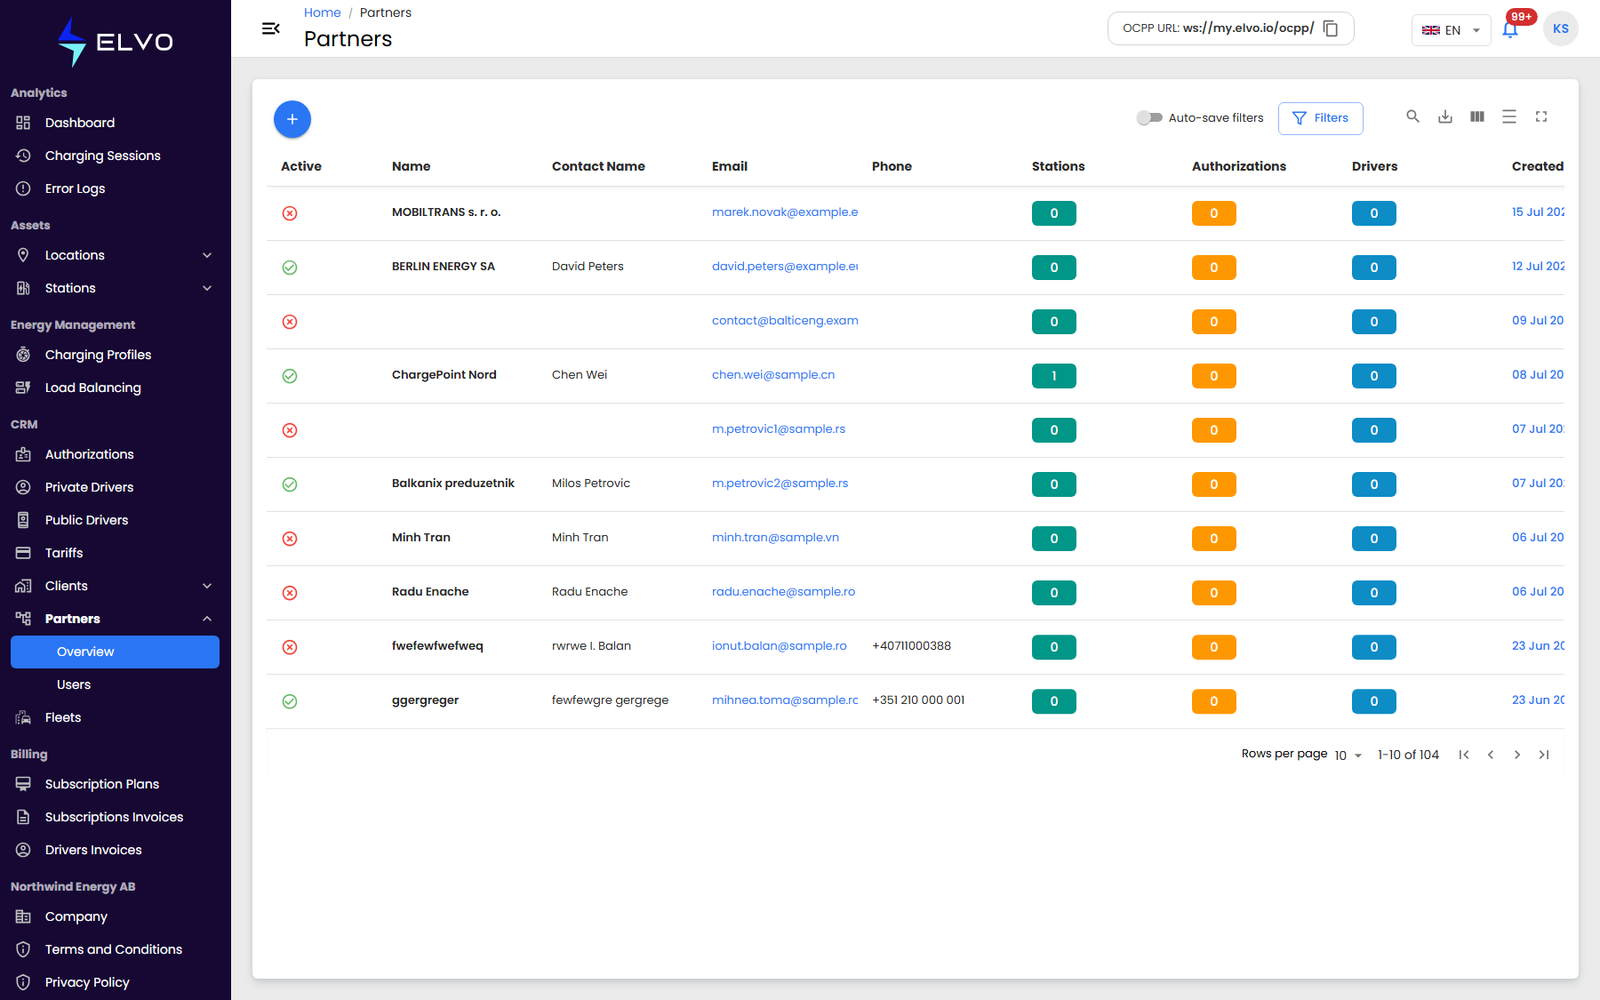Open the KS user avatar menu
This screenshot has height=1000, width=1600.
[1560, 29]
